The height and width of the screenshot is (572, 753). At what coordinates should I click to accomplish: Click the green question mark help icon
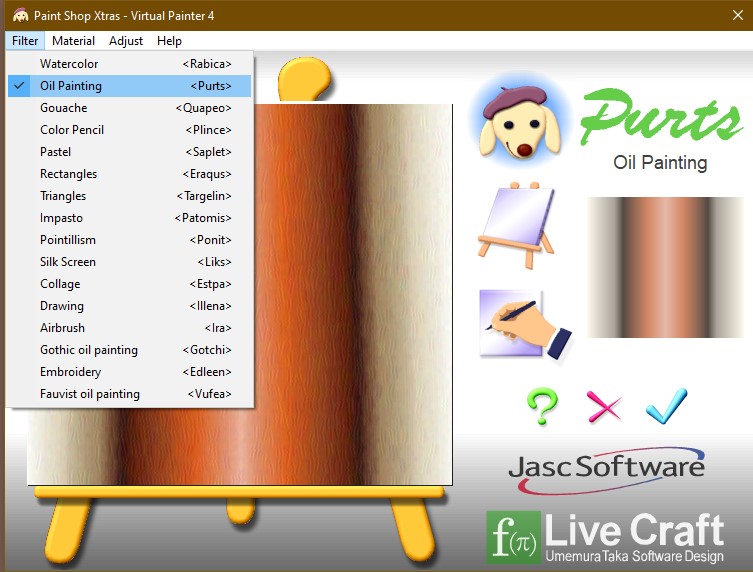543,406
